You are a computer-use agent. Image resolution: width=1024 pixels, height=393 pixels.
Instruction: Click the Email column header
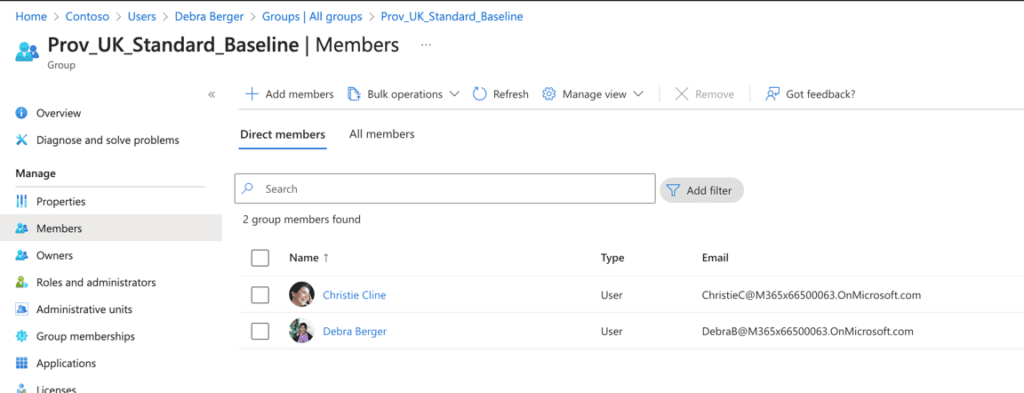coord(715,258)
